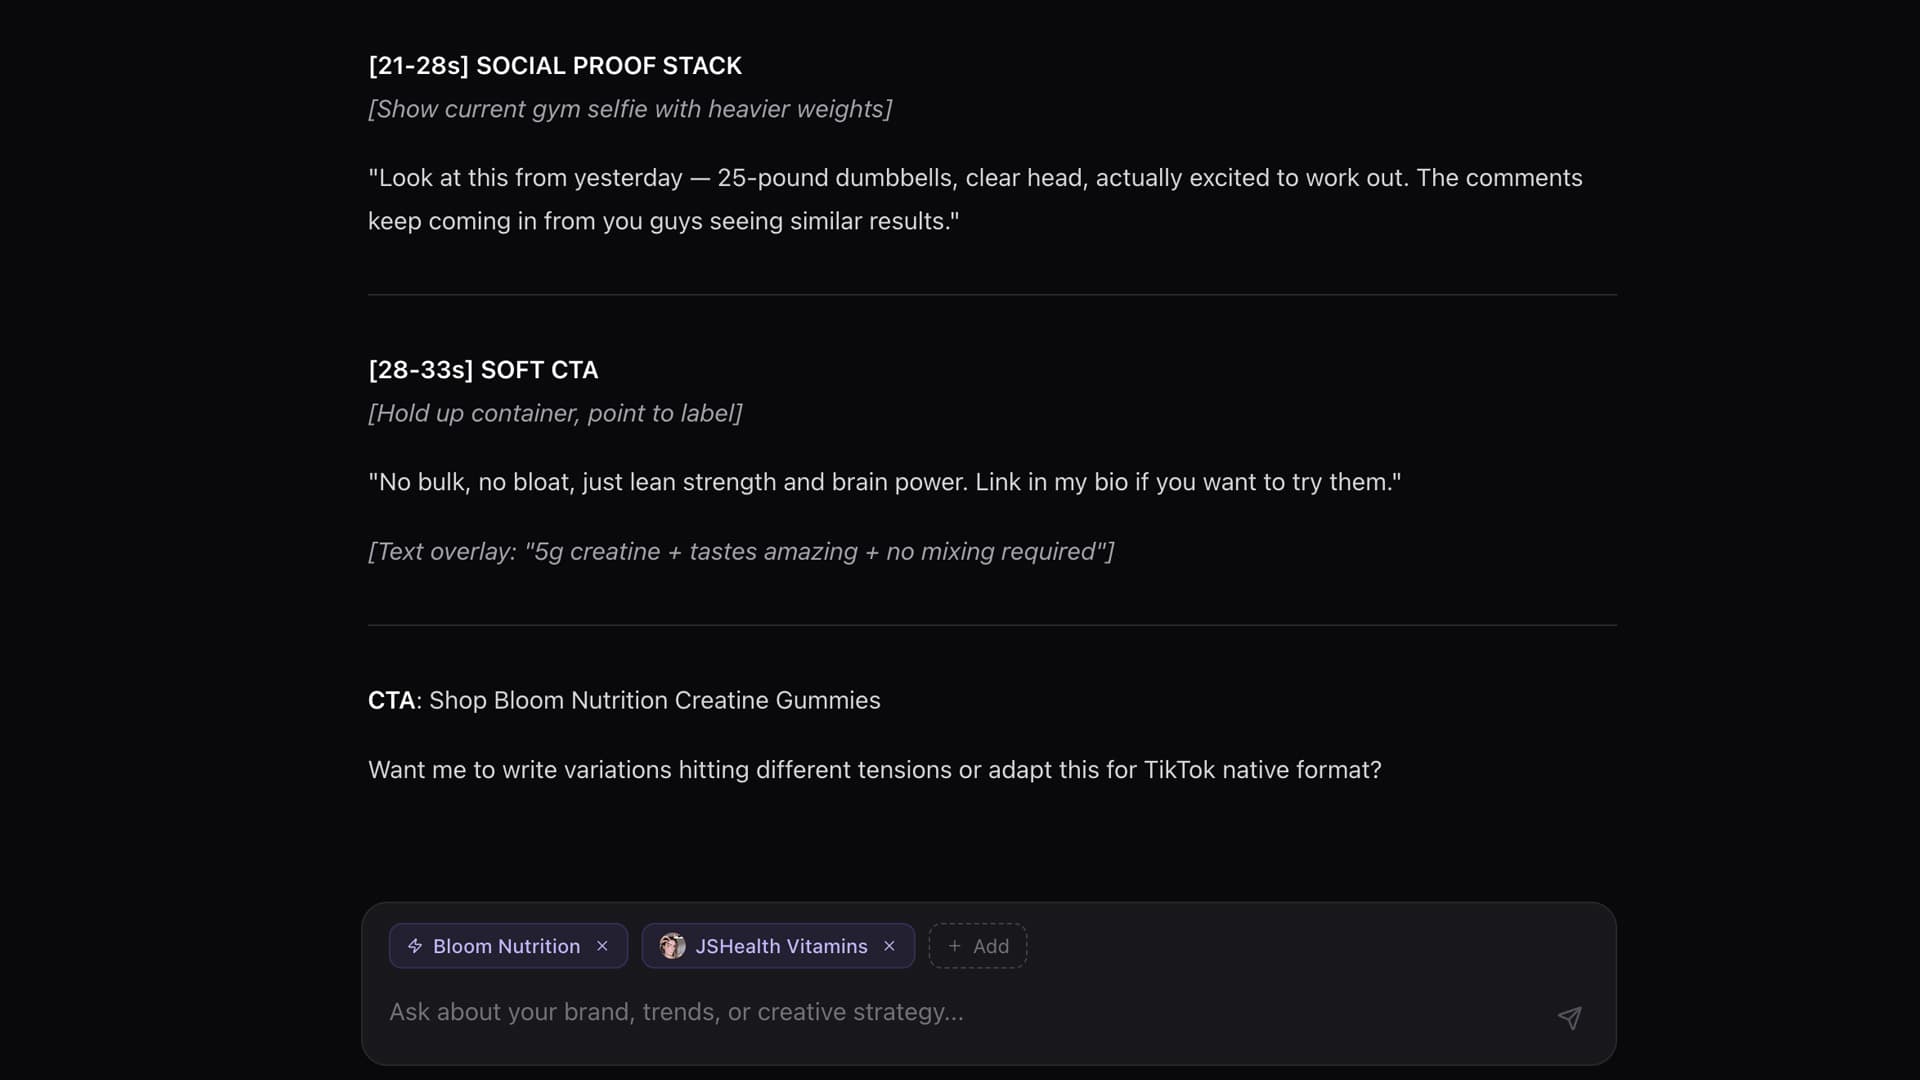The width and height of the screenshot is (1920, 1080).
Task: Click the 'Want me to write variations' question
Action: tap(875, 770)
